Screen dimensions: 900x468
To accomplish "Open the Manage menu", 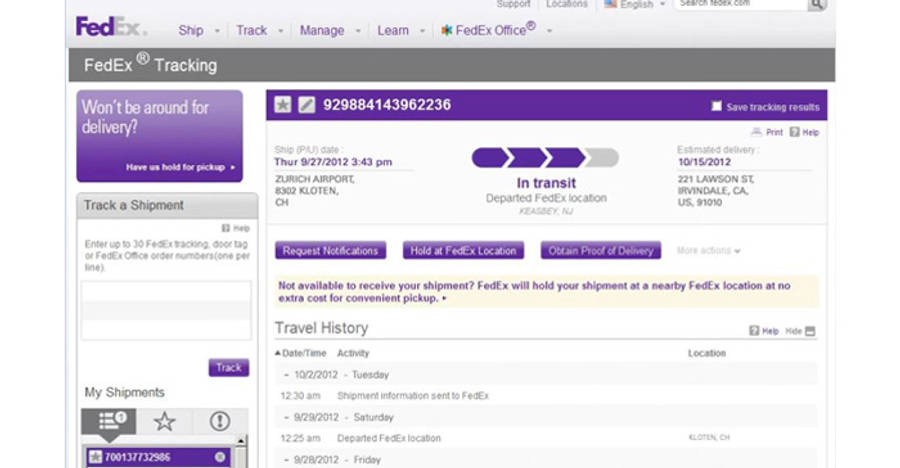I will [x=329, y=30].
